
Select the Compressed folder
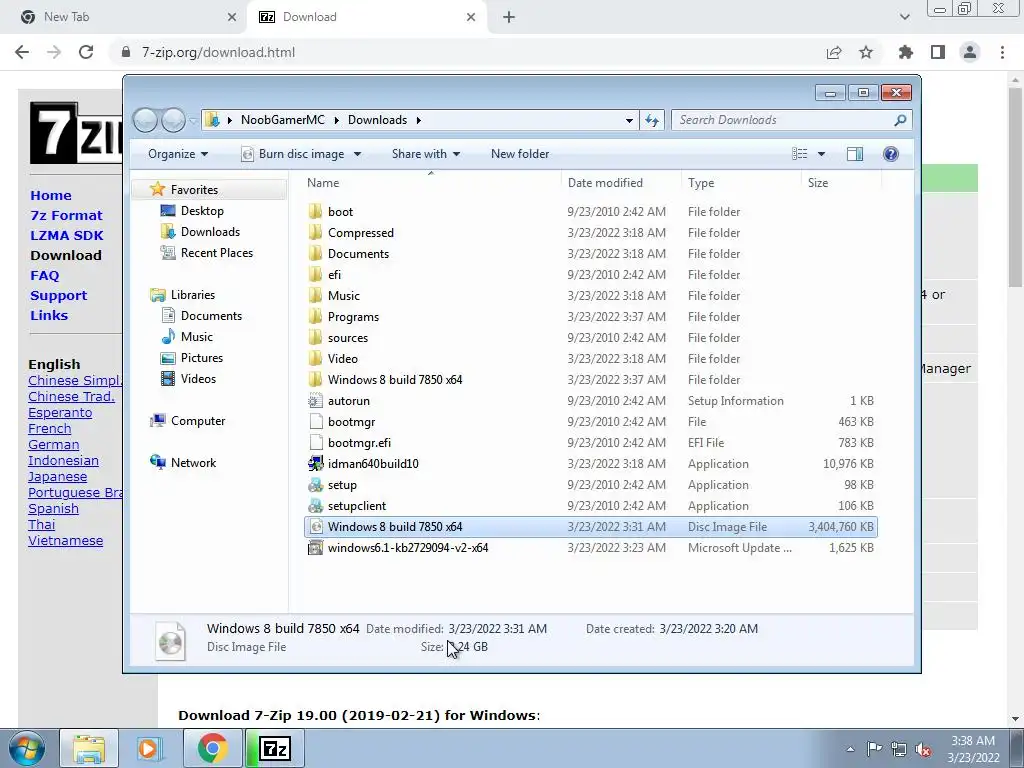[360, 233]
